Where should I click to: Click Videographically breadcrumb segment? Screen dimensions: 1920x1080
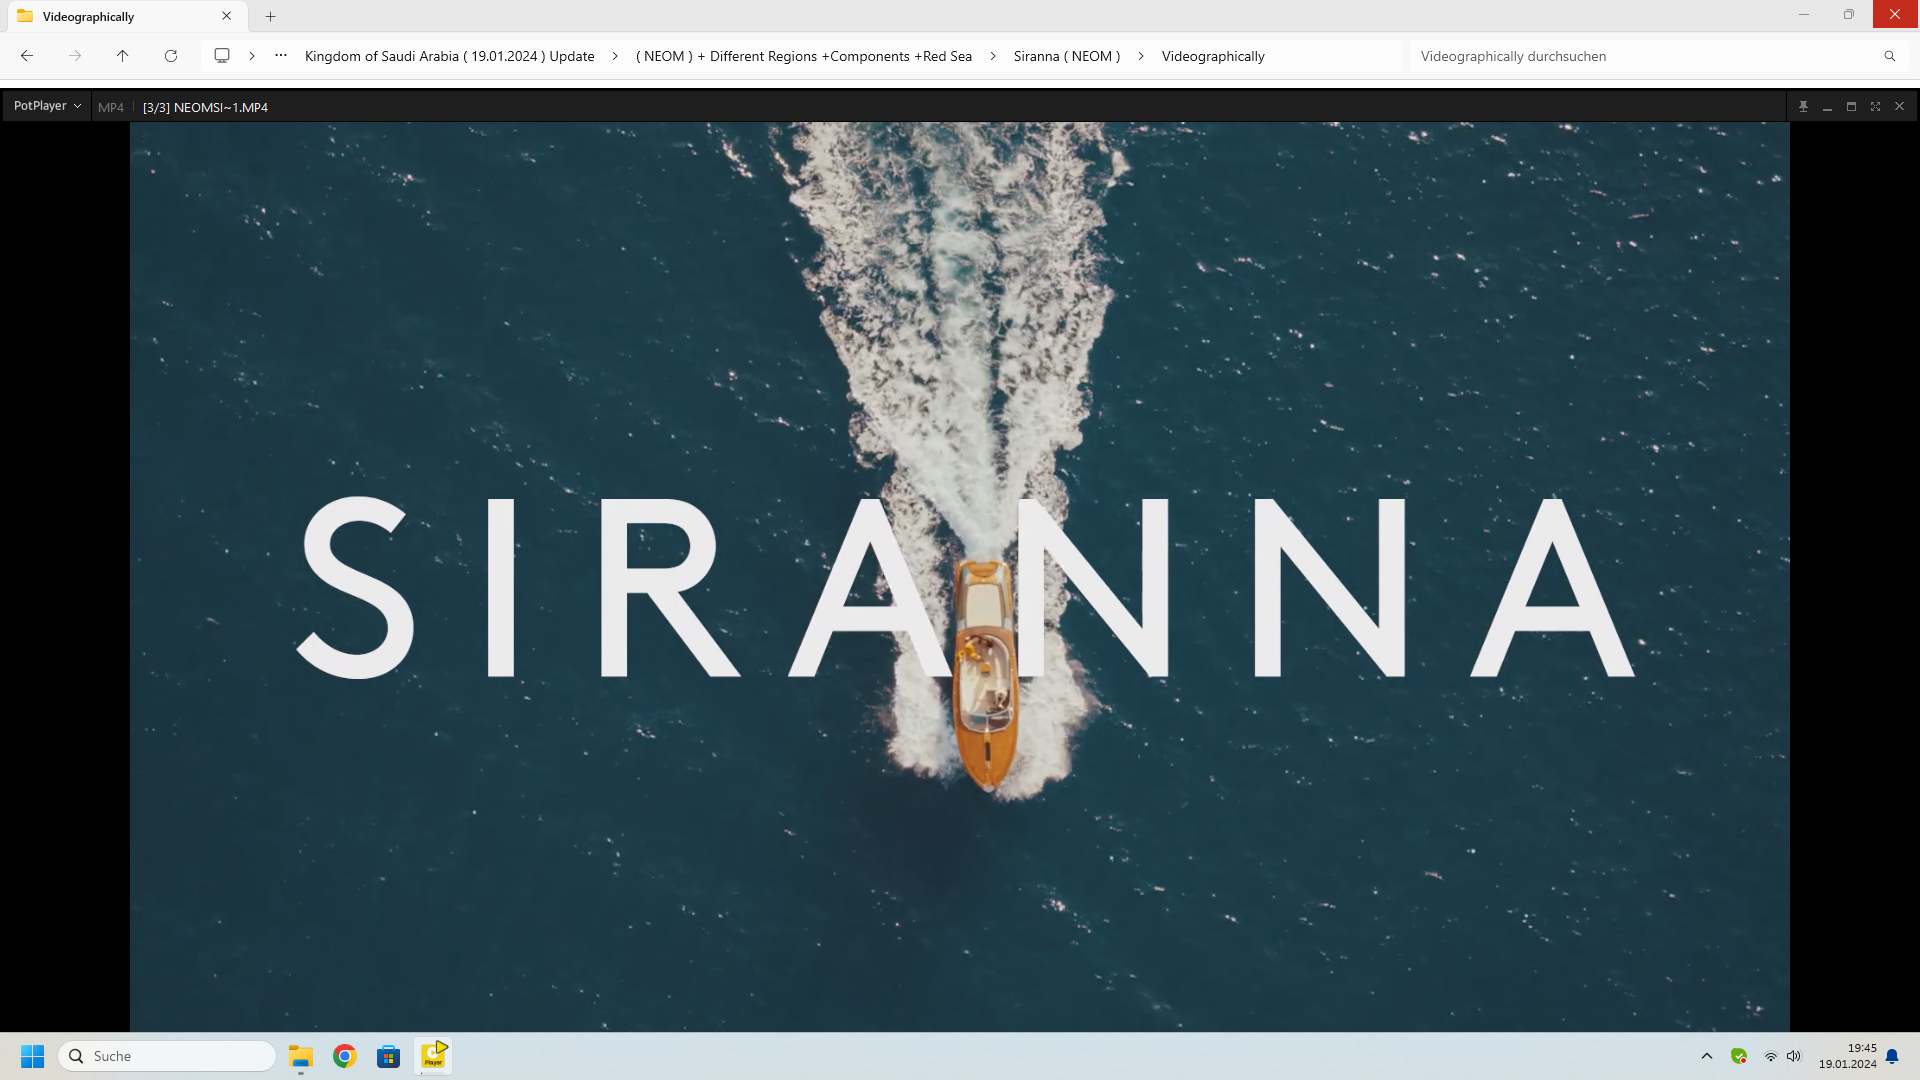tap(1213, 56)
